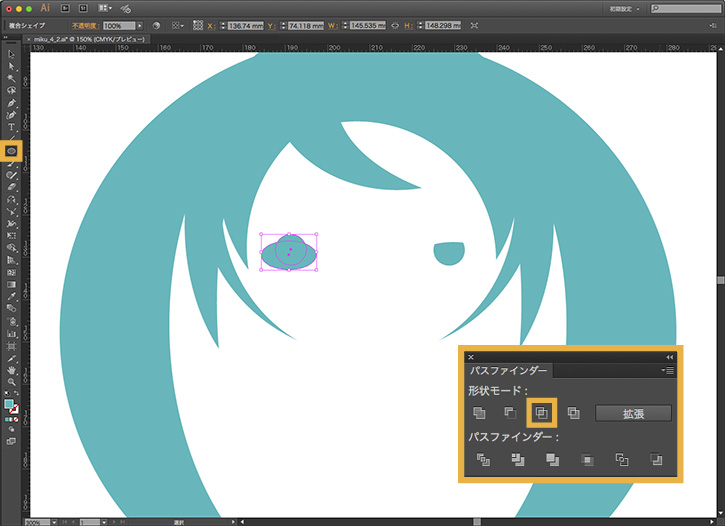
Task: Toggle the drawing mode button
Action: (11, 430)
